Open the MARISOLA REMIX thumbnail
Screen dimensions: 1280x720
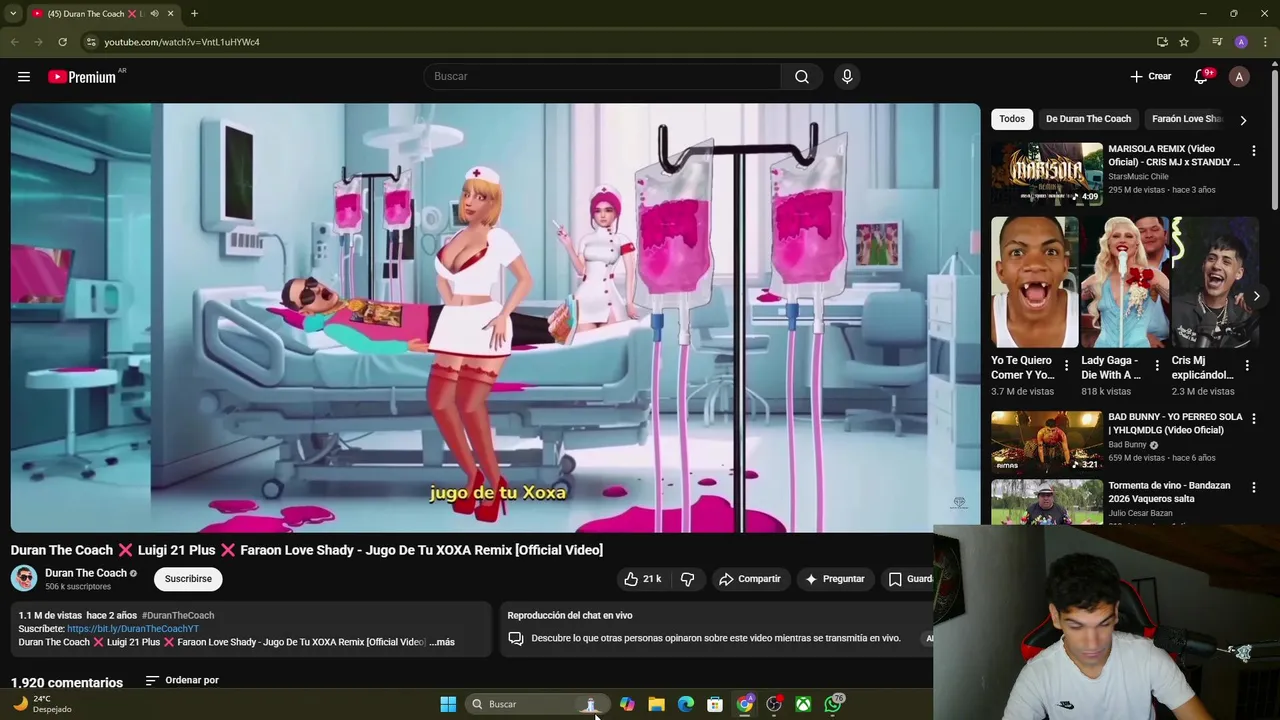(x=1047, y=173)
